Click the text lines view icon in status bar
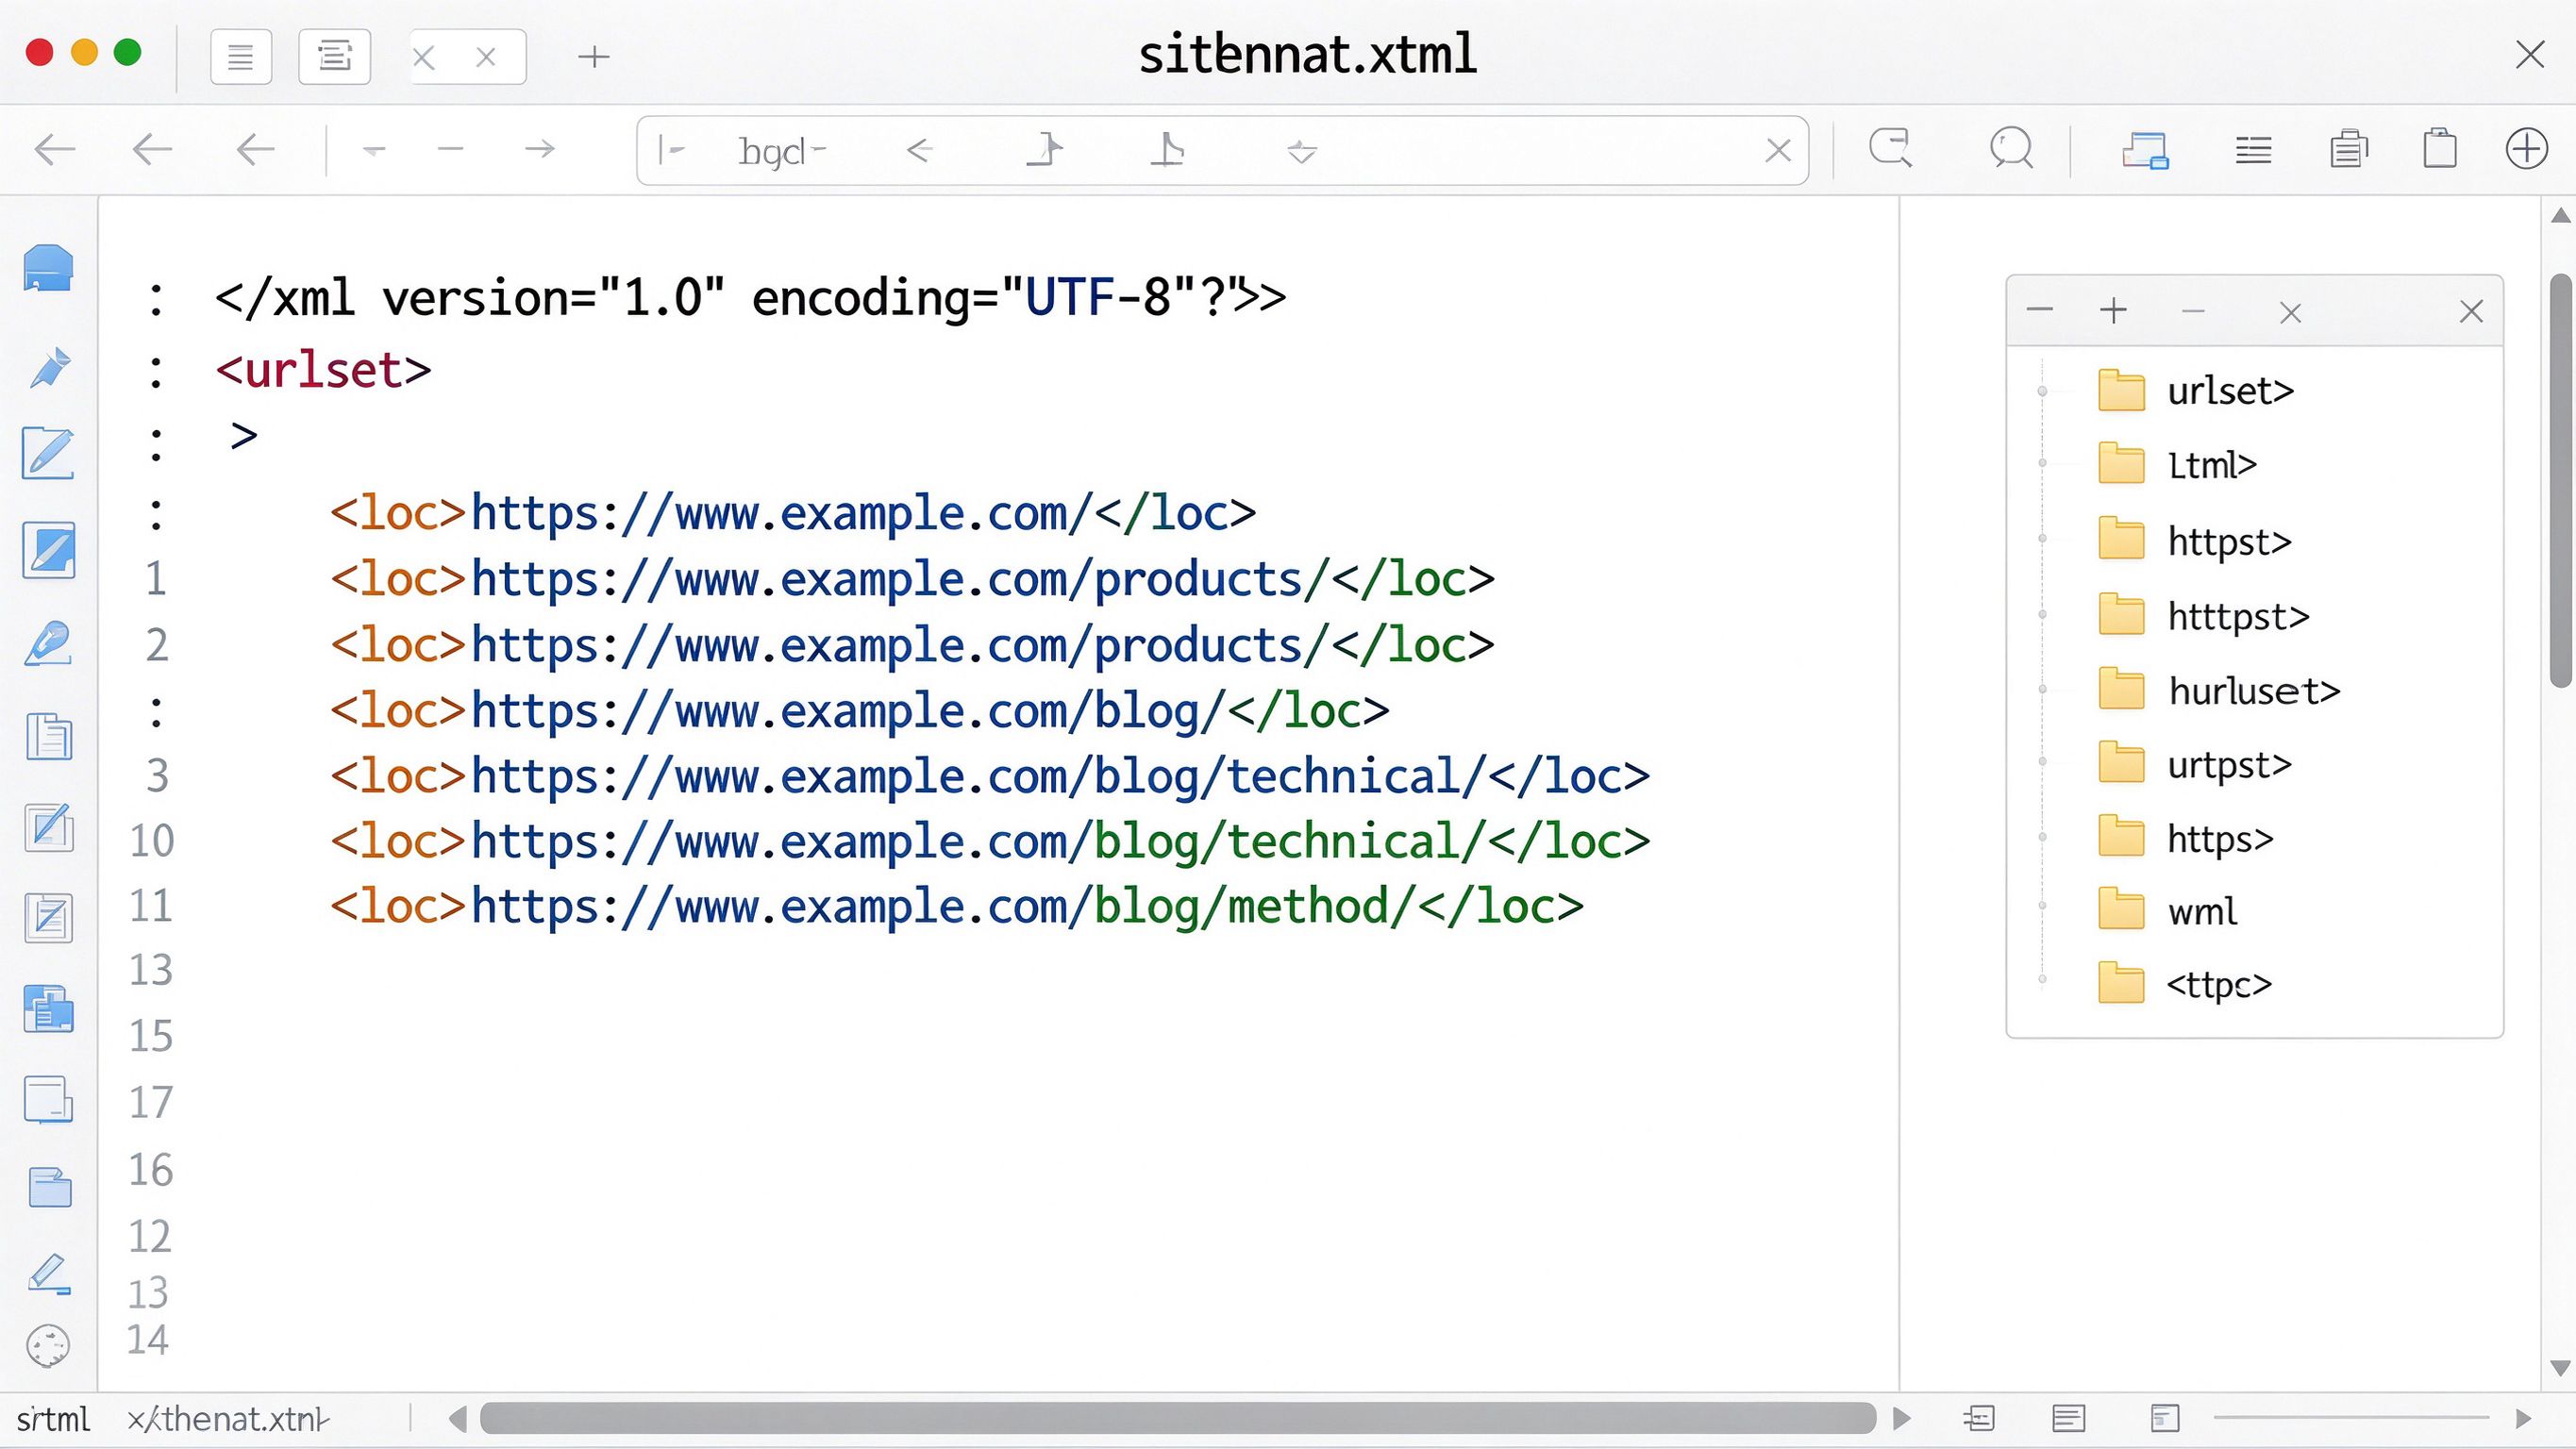This screenshot has height=1449, width=2576. [2068, 1418]
